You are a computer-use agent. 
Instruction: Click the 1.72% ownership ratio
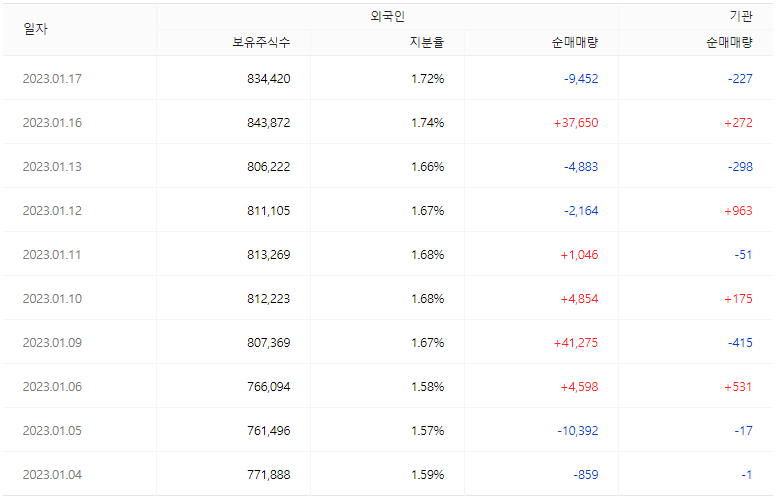428,79
